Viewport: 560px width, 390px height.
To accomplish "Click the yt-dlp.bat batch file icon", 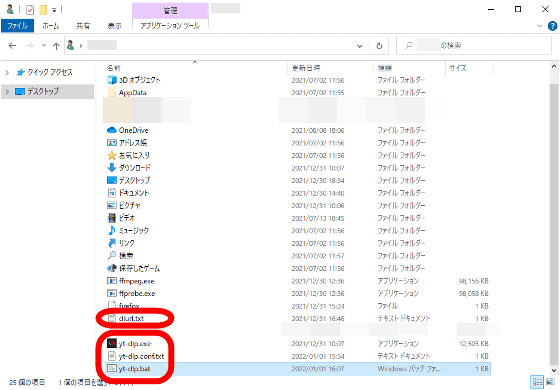I will 112,368.
